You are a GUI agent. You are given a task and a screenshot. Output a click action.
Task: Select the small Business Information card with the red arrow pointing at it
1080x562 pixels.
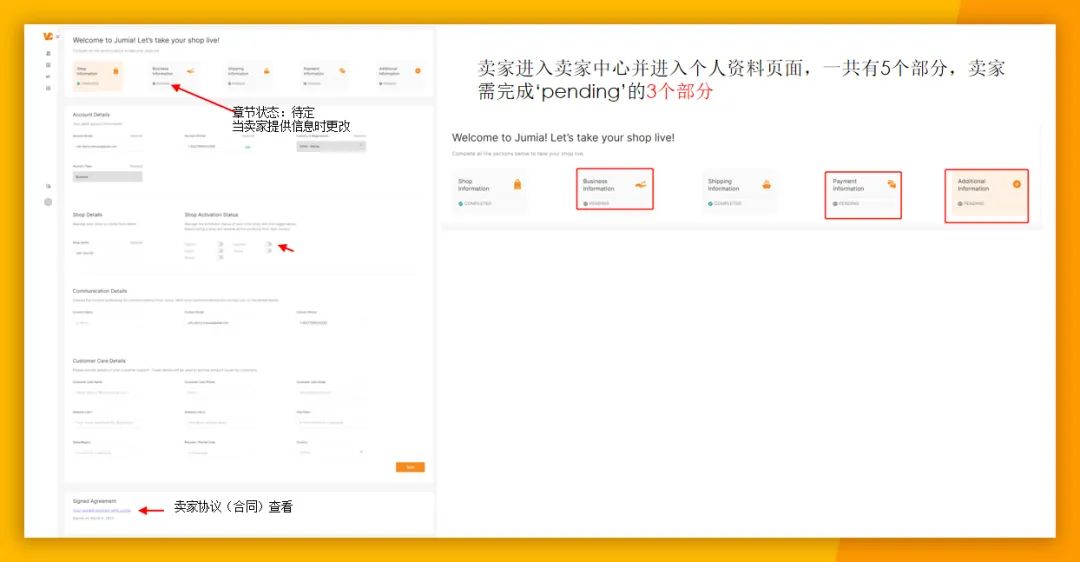172,76
